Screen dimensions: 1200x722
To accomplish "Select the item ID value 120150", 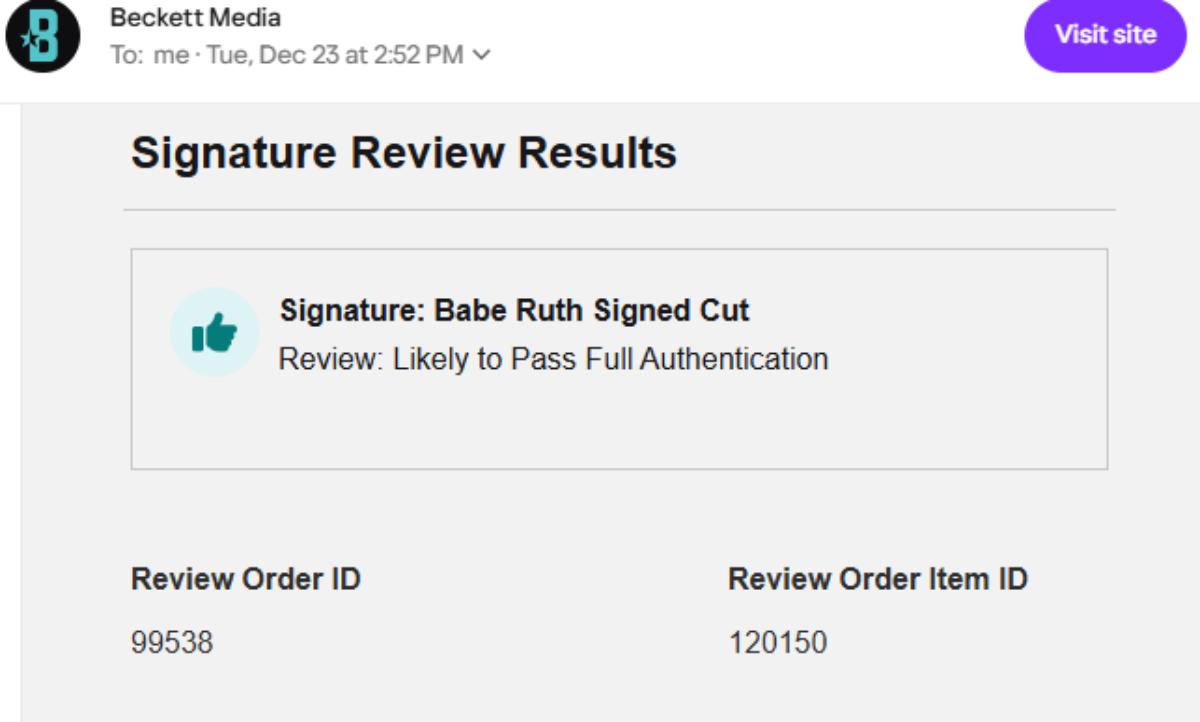I will pyautogui.click(x=777, y=642).
